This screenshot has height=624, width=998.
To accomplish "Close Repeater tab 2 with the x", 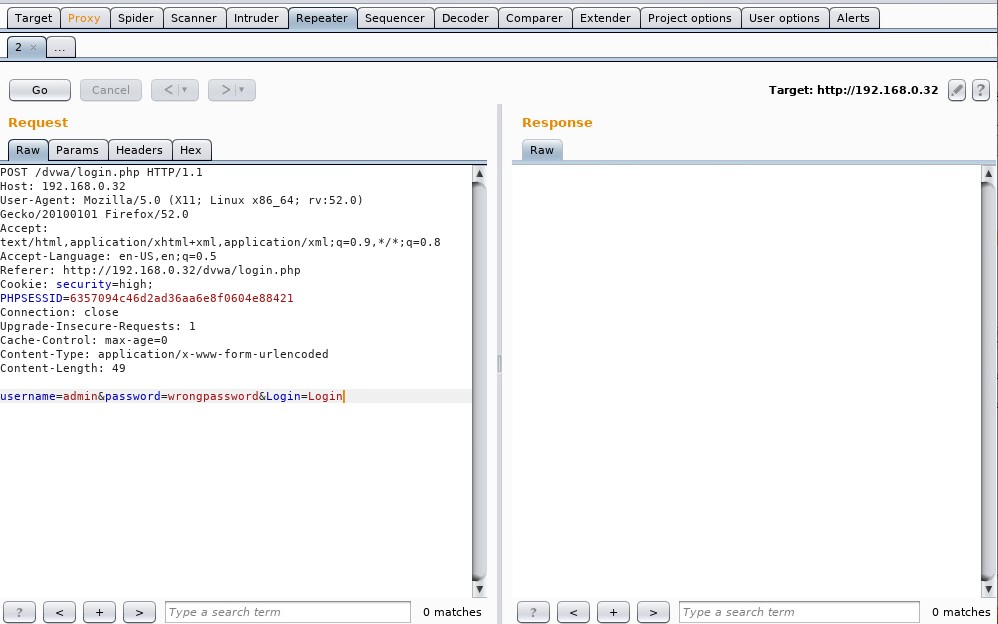I will pos(33,47).
